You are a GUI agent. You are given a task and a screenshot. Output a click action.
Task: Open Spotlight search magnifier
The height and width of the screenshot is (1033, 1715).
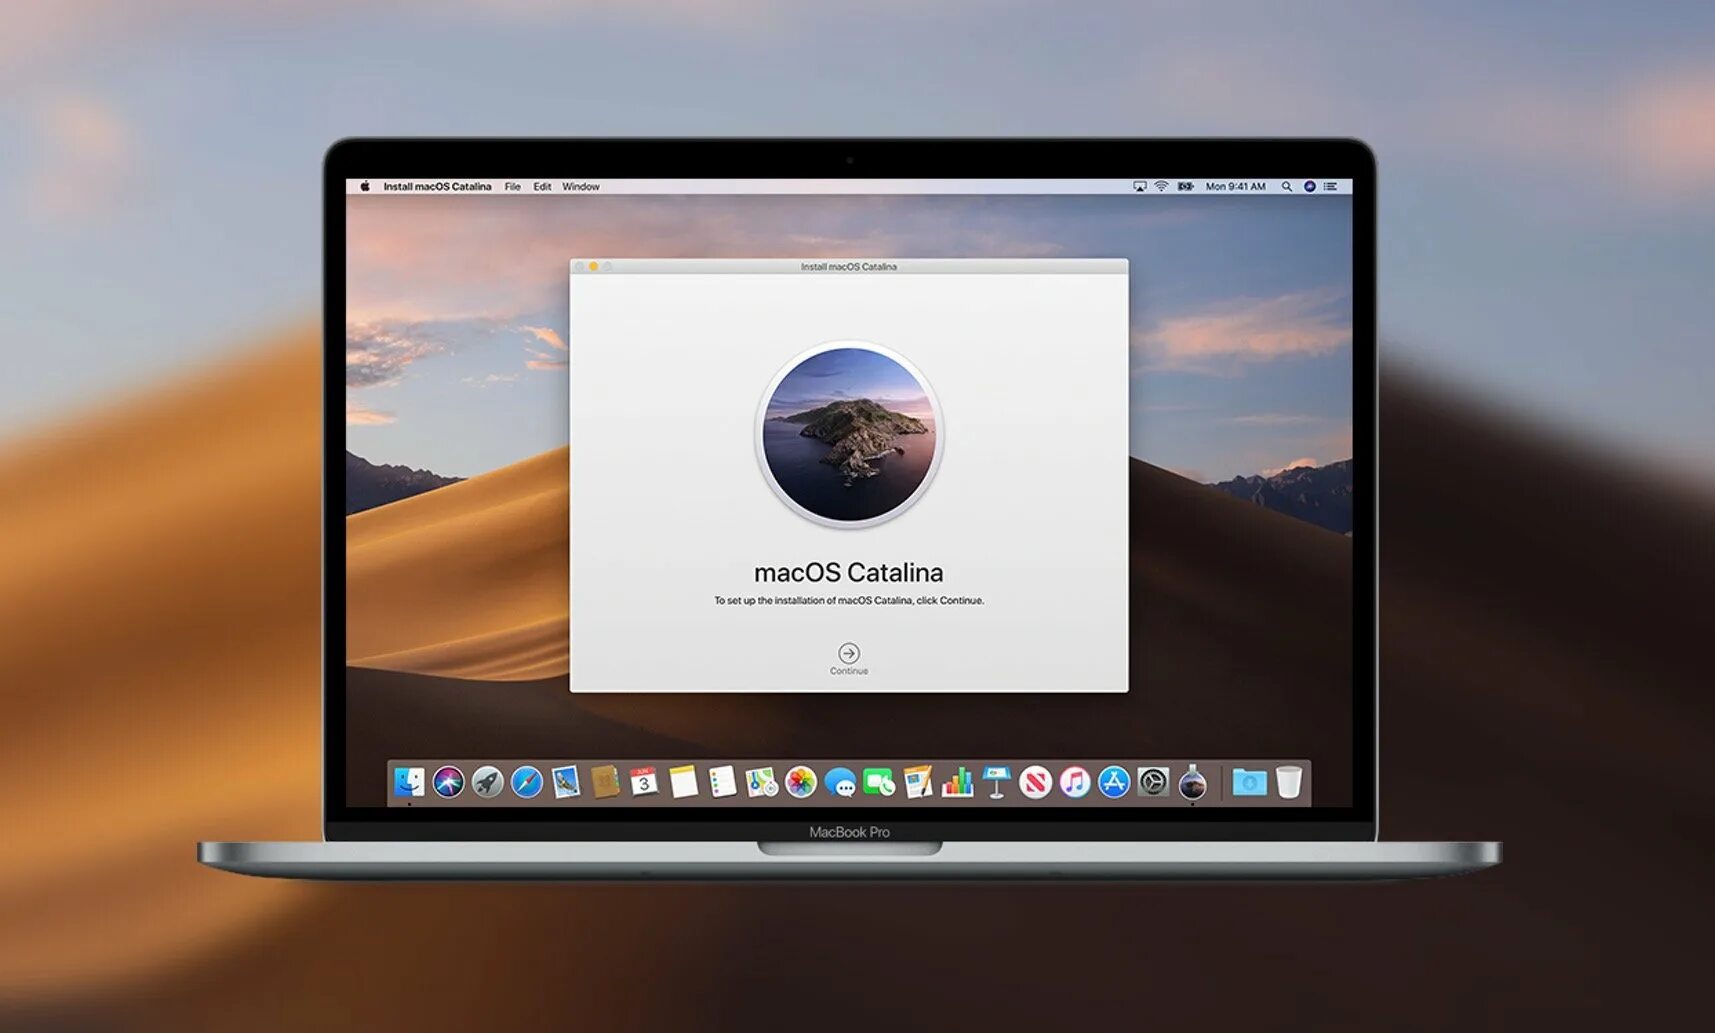(x=1287, y=187)
